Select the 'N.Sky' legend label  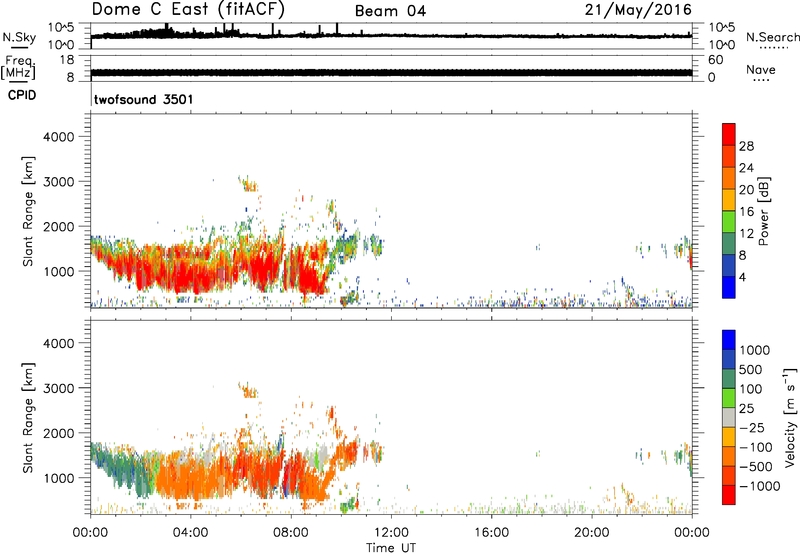[19, 37]
